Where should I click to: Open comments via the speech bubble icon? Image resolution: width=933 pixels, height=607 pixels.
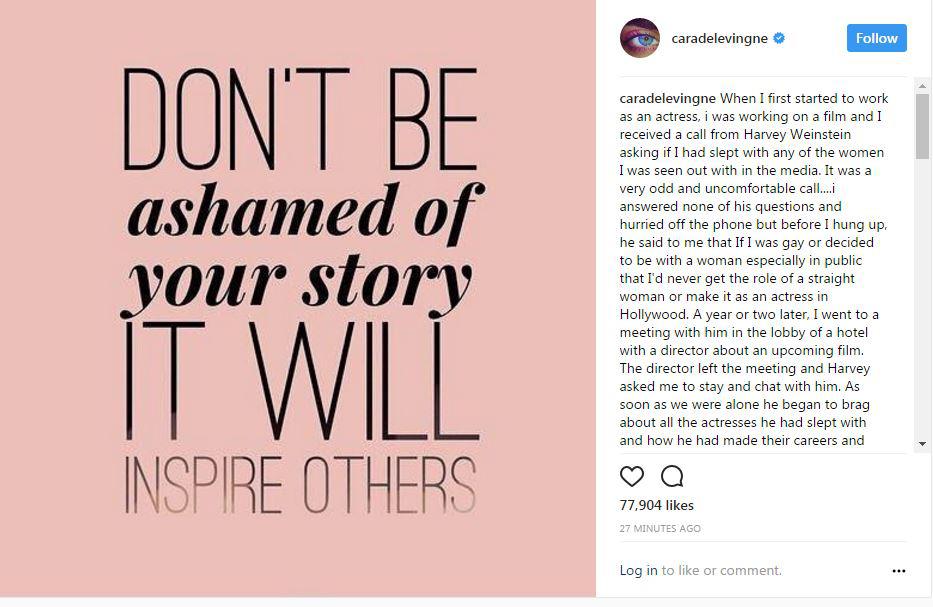(x=672, y=477)
